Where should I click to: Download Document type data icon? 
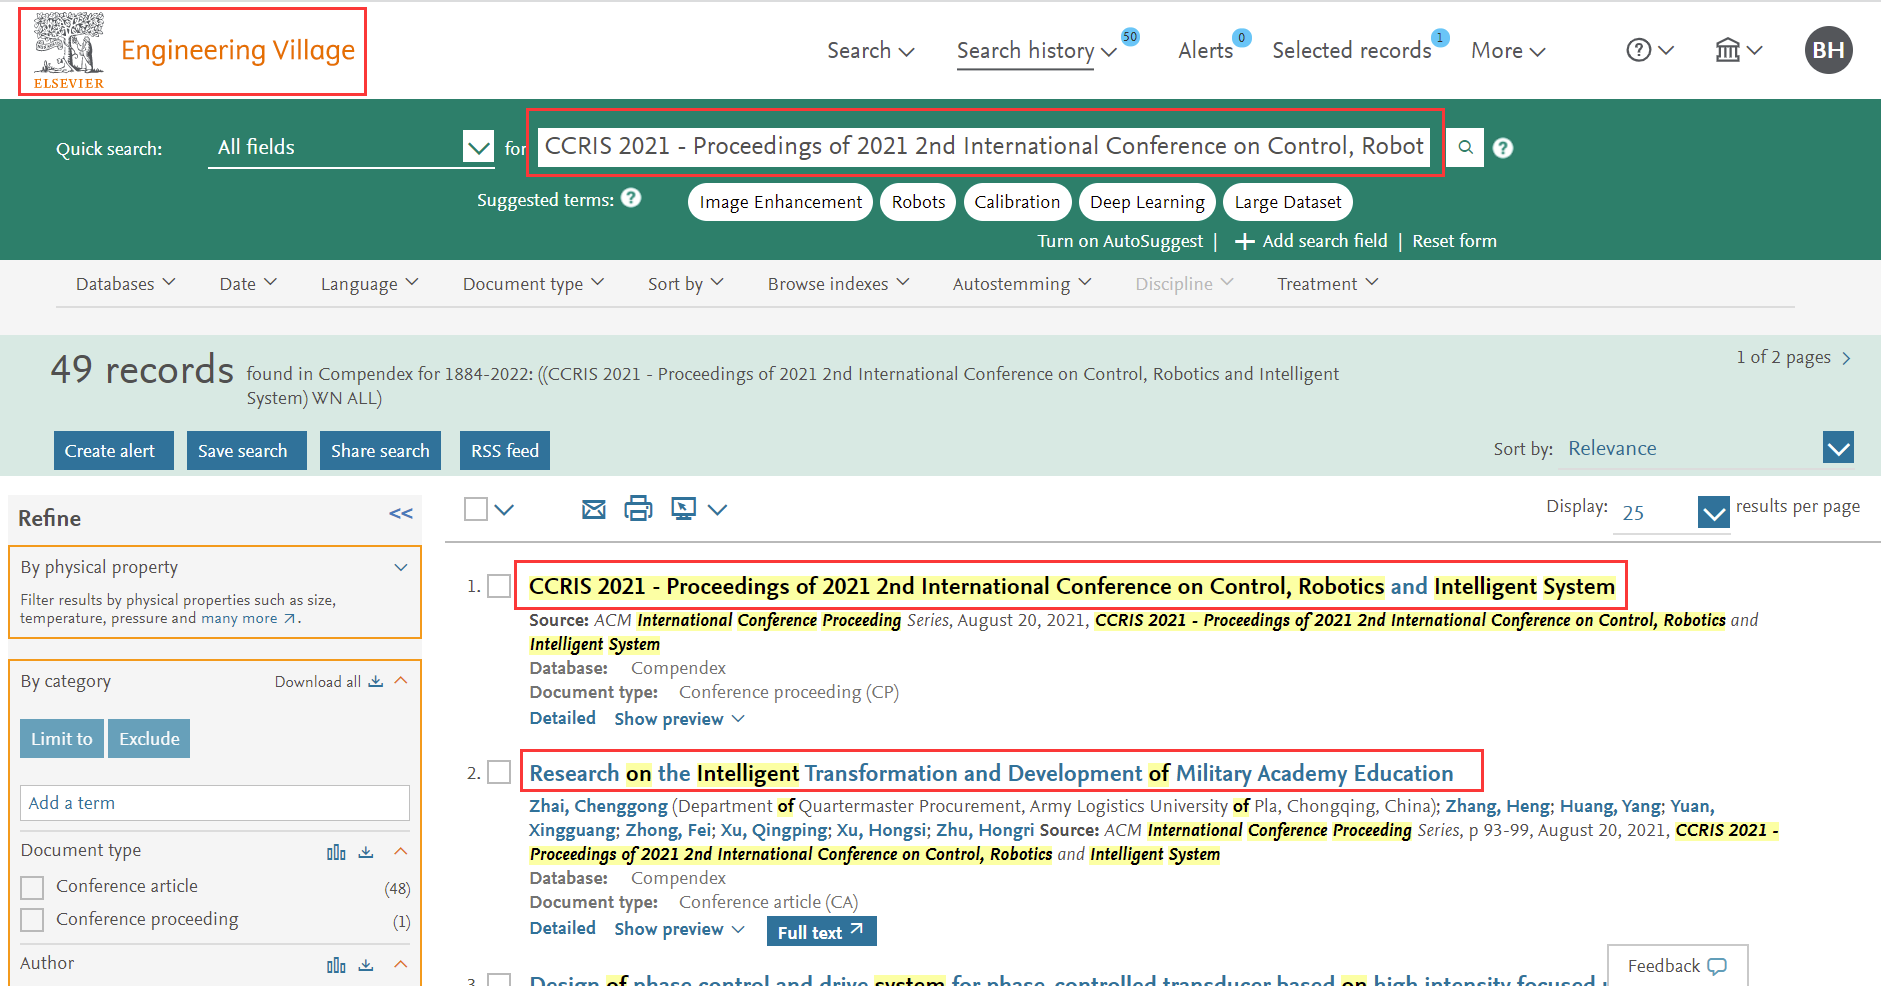tap(366, 852)
